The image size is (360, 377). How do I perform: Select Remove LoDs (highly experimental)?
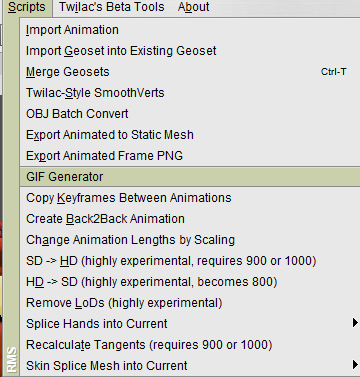(190, 303)
